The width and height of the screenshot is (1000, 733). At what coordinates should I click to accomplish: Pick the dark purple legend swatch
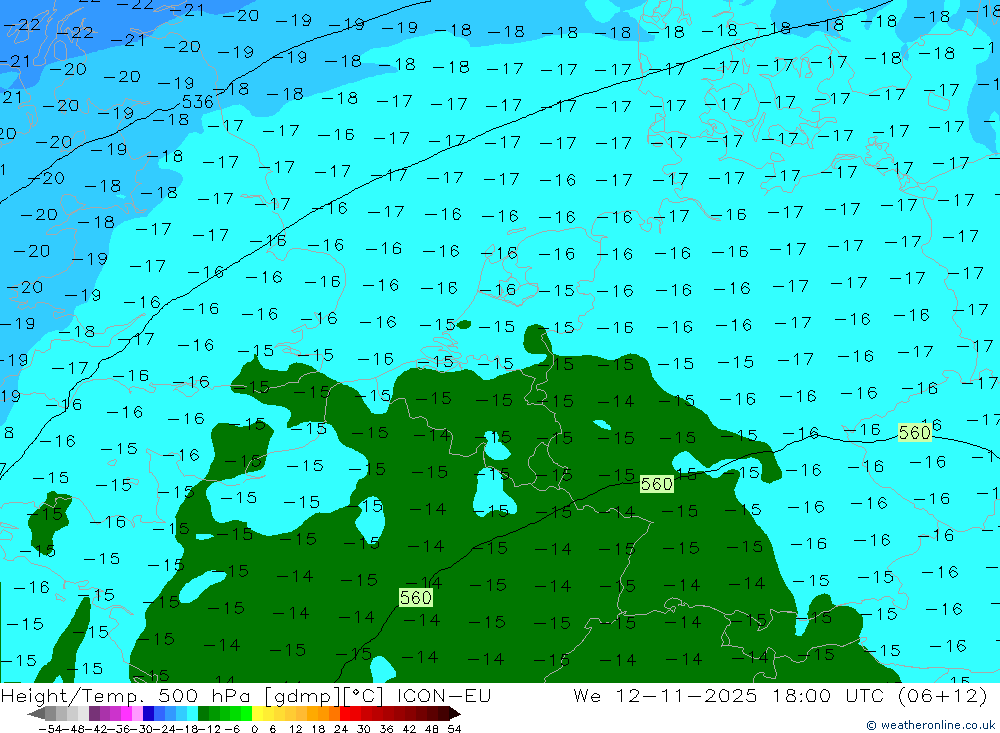(x=94, y=714)
